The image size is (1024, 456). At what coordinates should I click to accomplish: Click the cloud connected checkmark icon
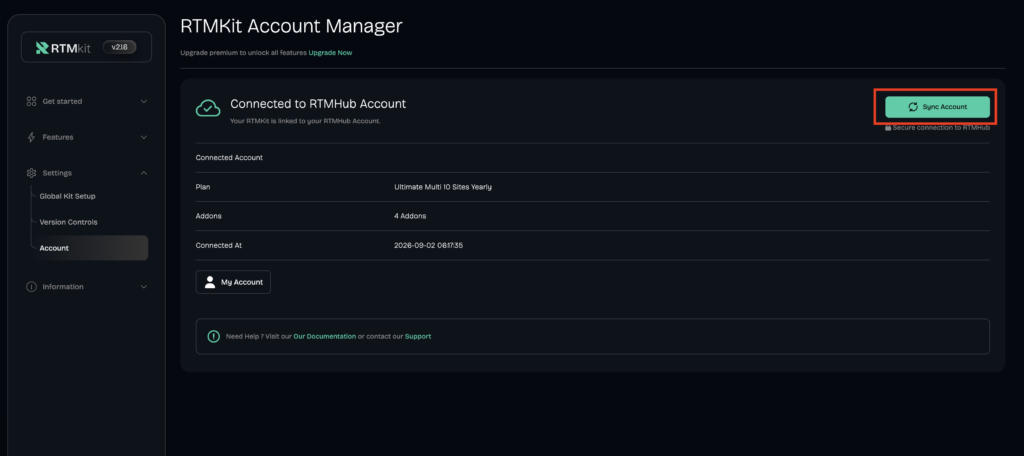click(208, 108)
